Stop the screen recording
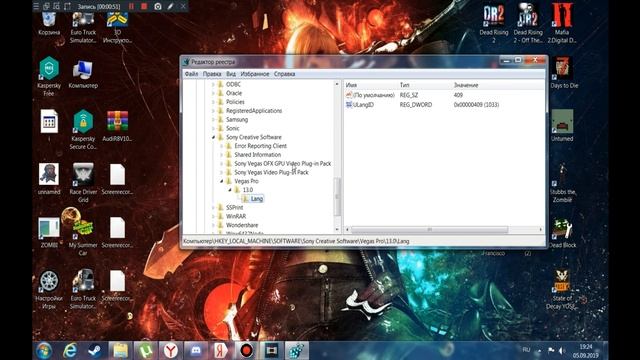Screen dimensions: 640x360 144,6
